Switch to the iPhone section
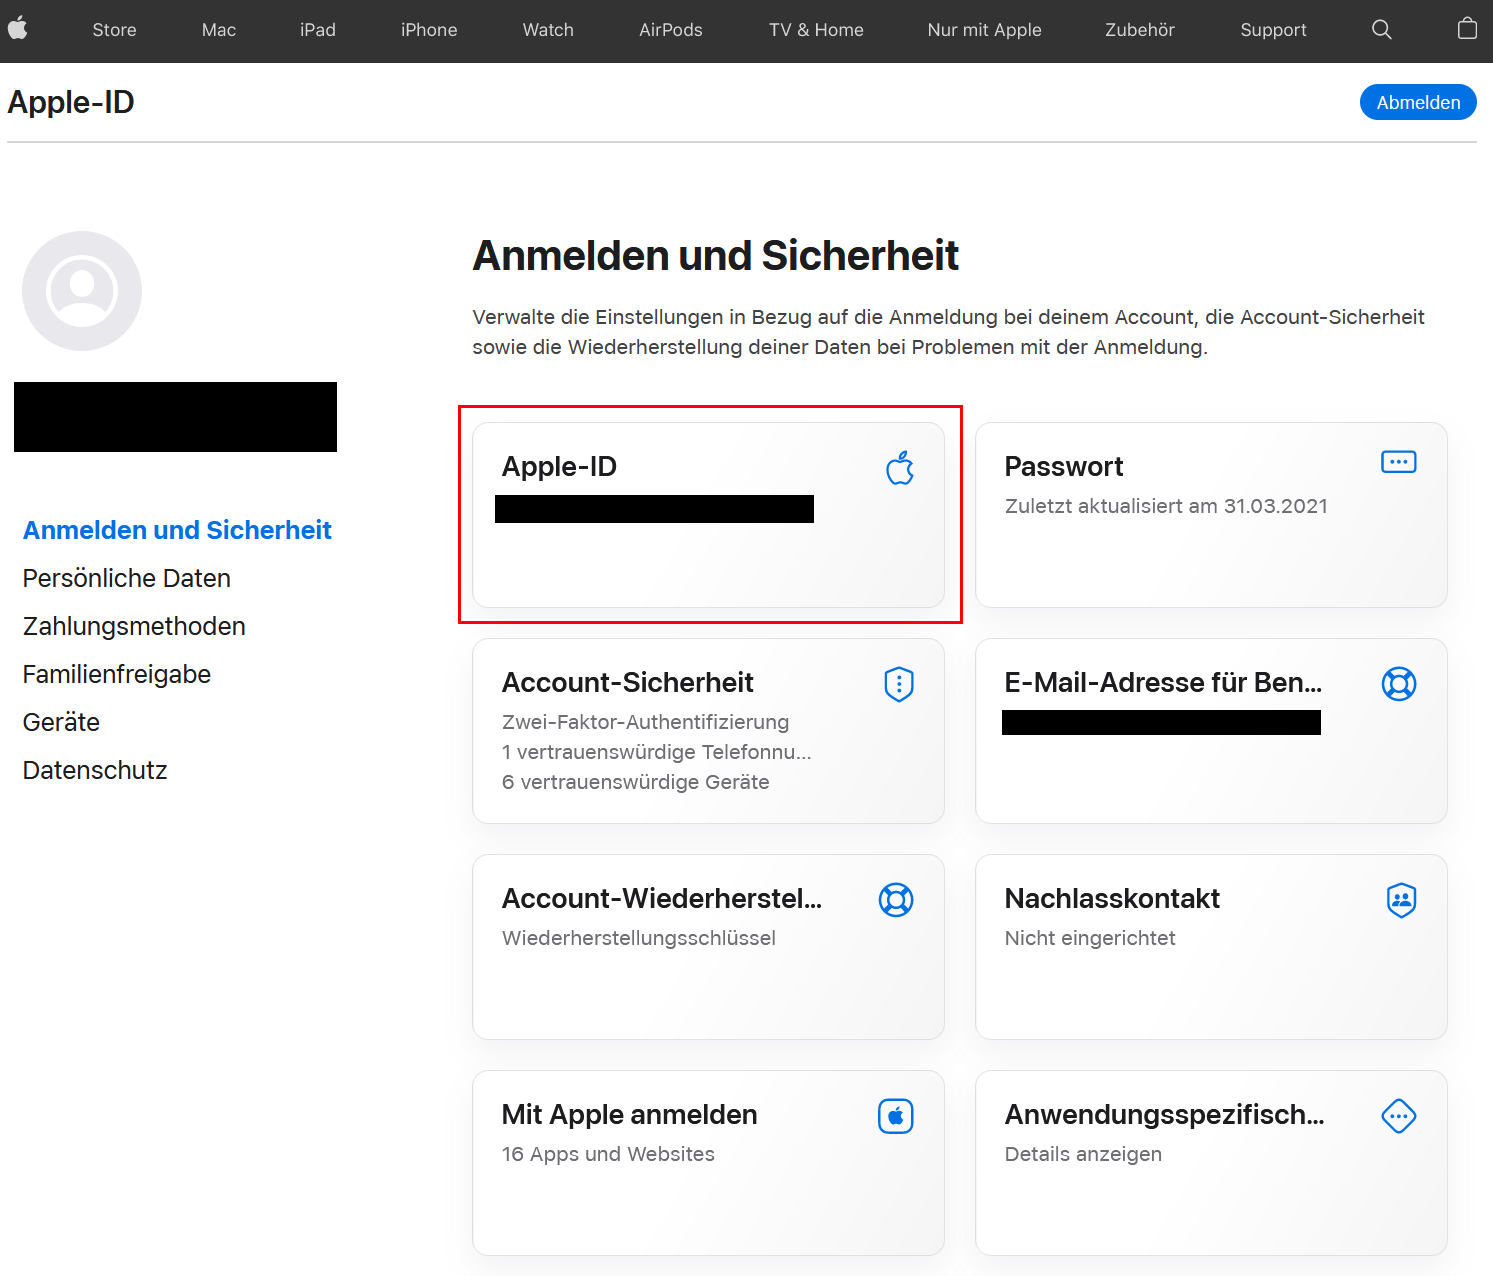This screenshot has height=1276, width=1493. click(x=428, y=29)
